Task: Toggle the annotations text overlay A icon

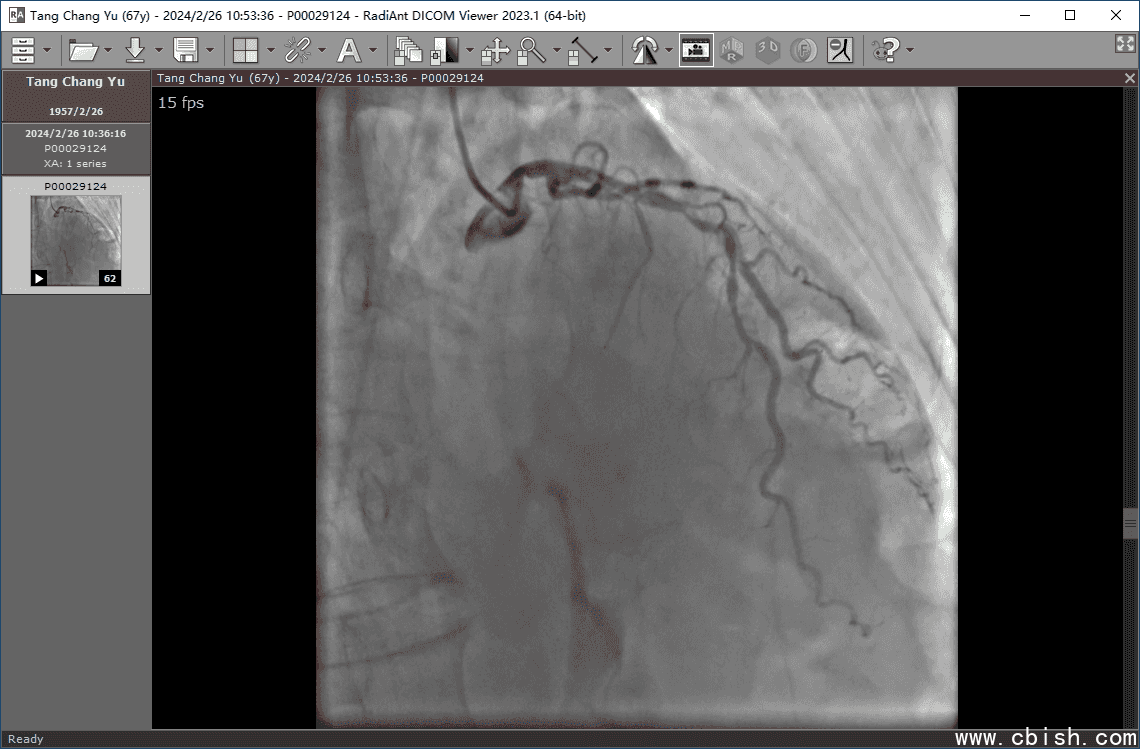Action: (349, 50)
